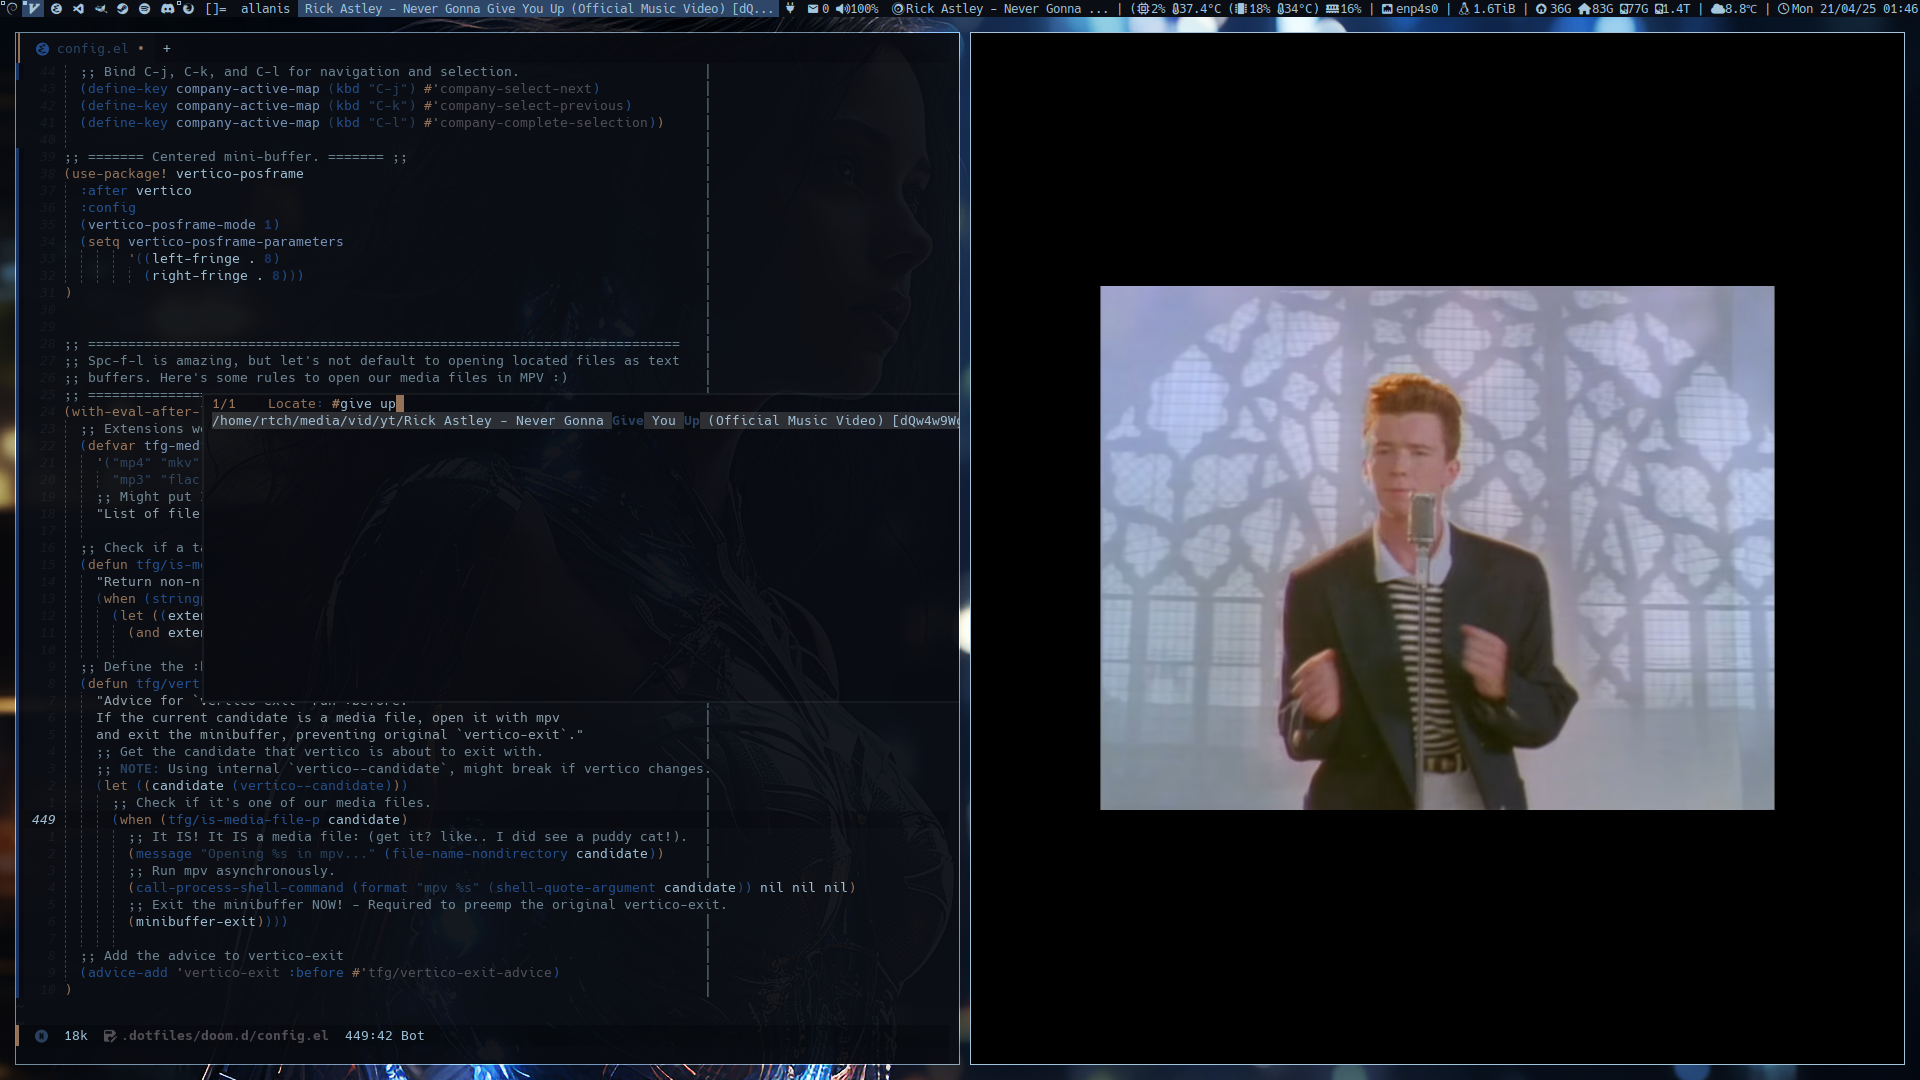
Task: Click the use-package! vertico-posframe line
Action: tap(184, 174)
